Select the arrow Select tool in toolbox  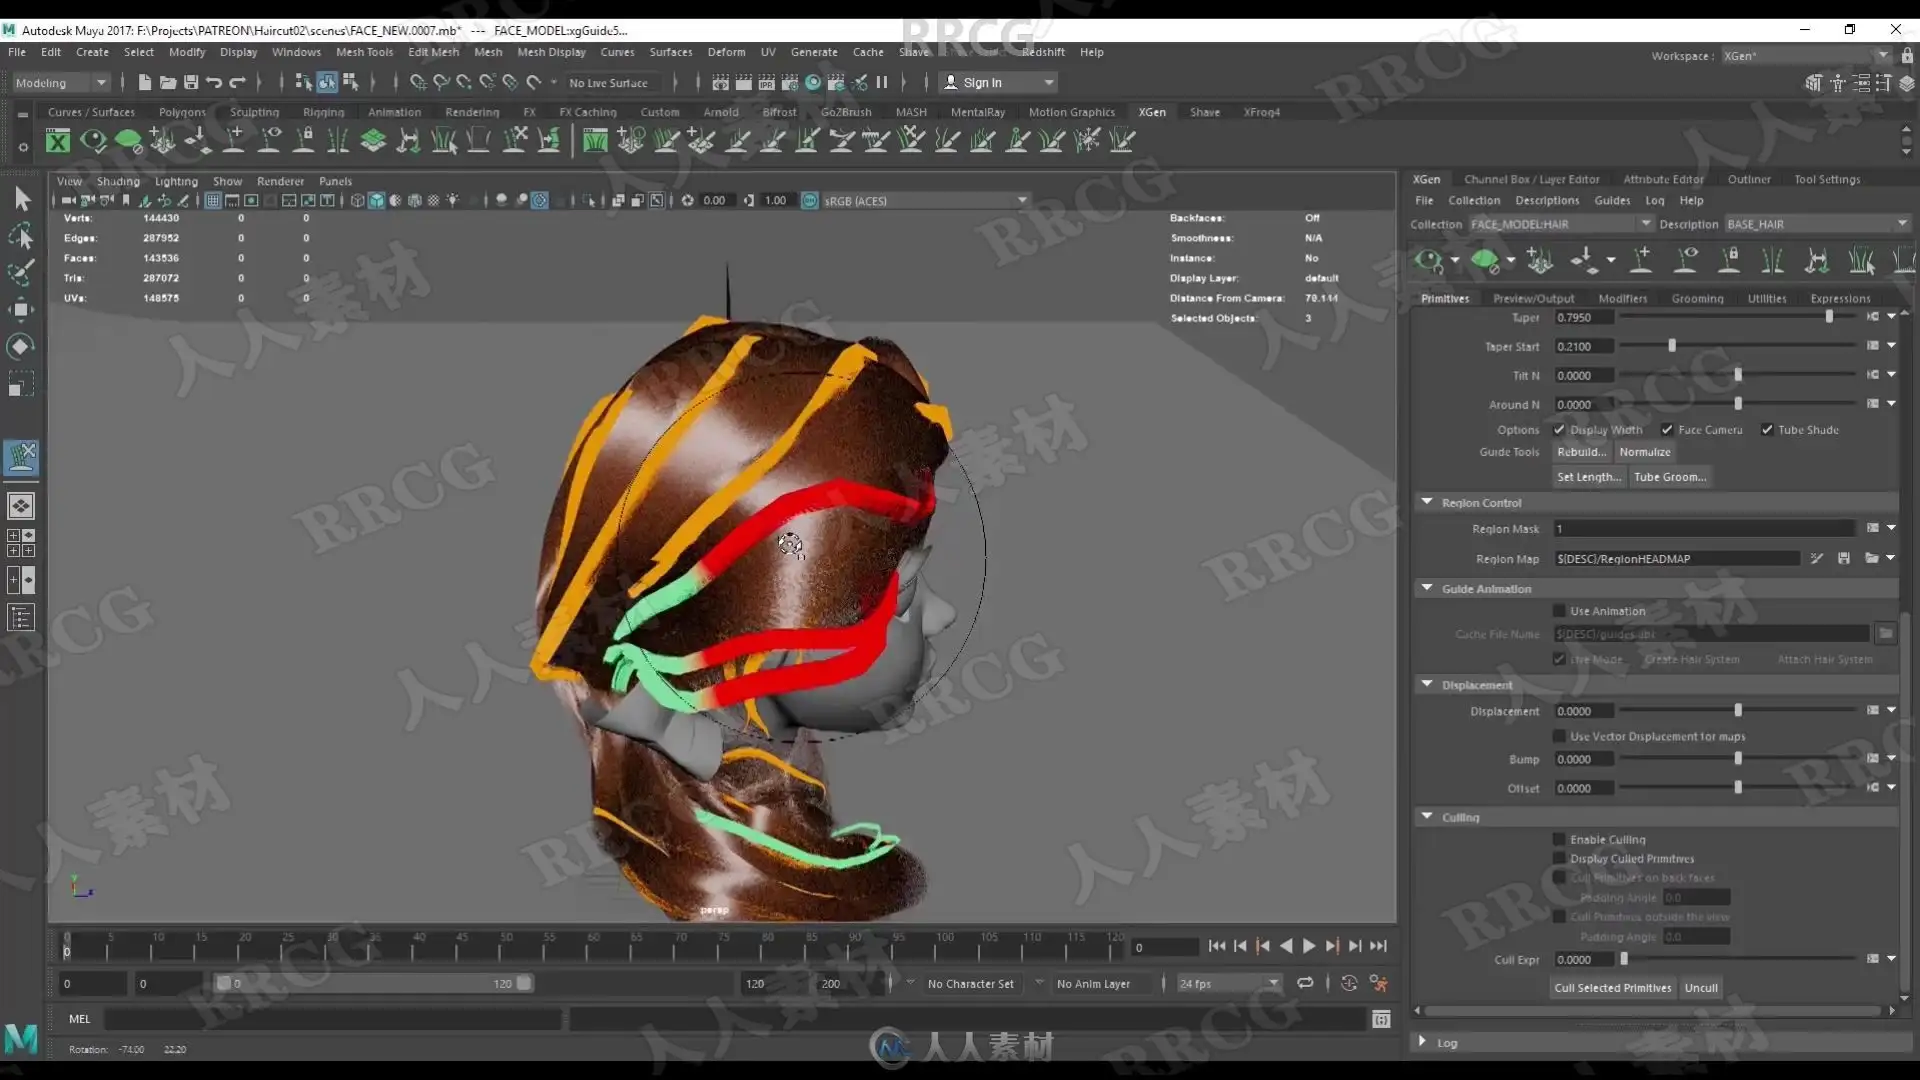[x=22, y=199]
